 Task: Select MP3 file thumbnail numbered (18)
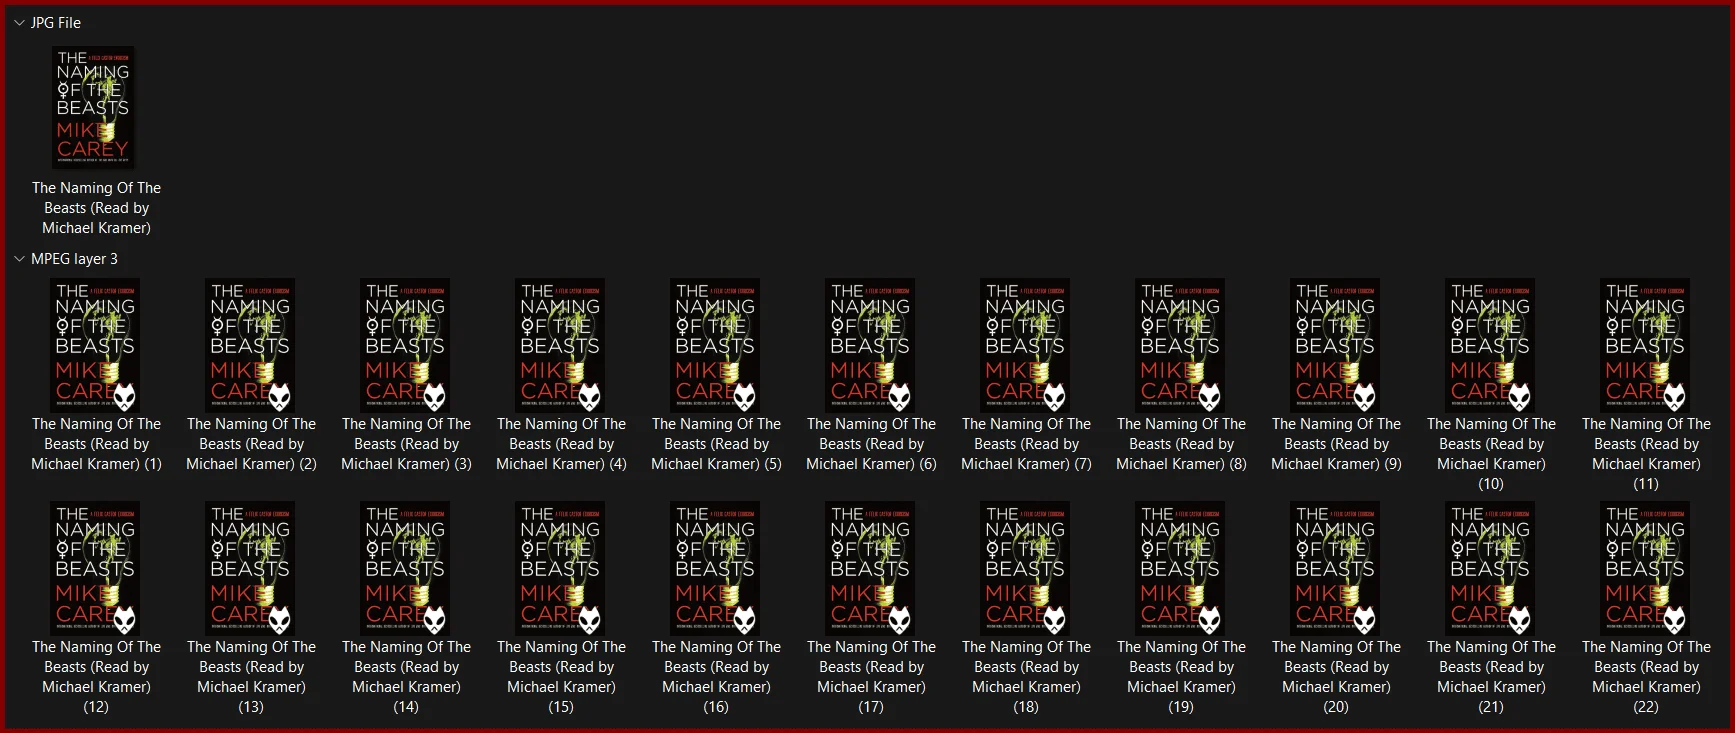coord(1025,568)
